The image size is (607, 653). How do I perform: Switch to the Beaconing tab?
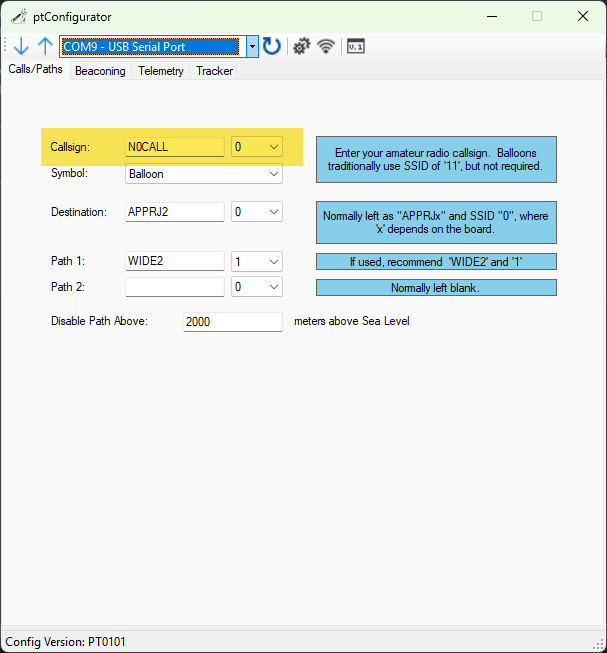(x=100, y=71)
